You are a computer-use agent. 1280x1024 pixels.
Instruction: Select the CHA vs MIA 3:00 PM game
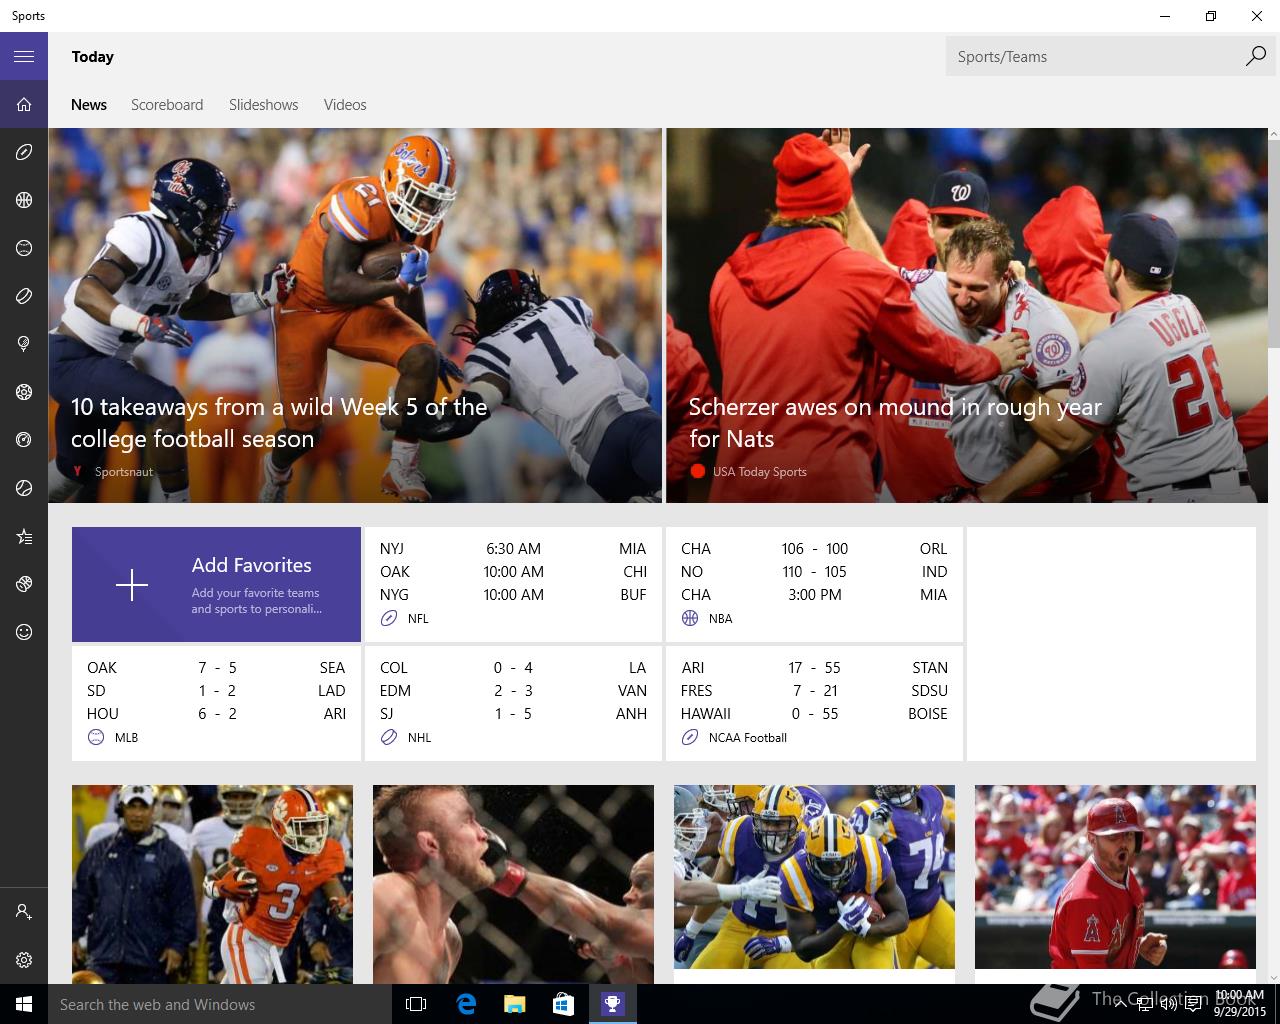coord(814,595)
